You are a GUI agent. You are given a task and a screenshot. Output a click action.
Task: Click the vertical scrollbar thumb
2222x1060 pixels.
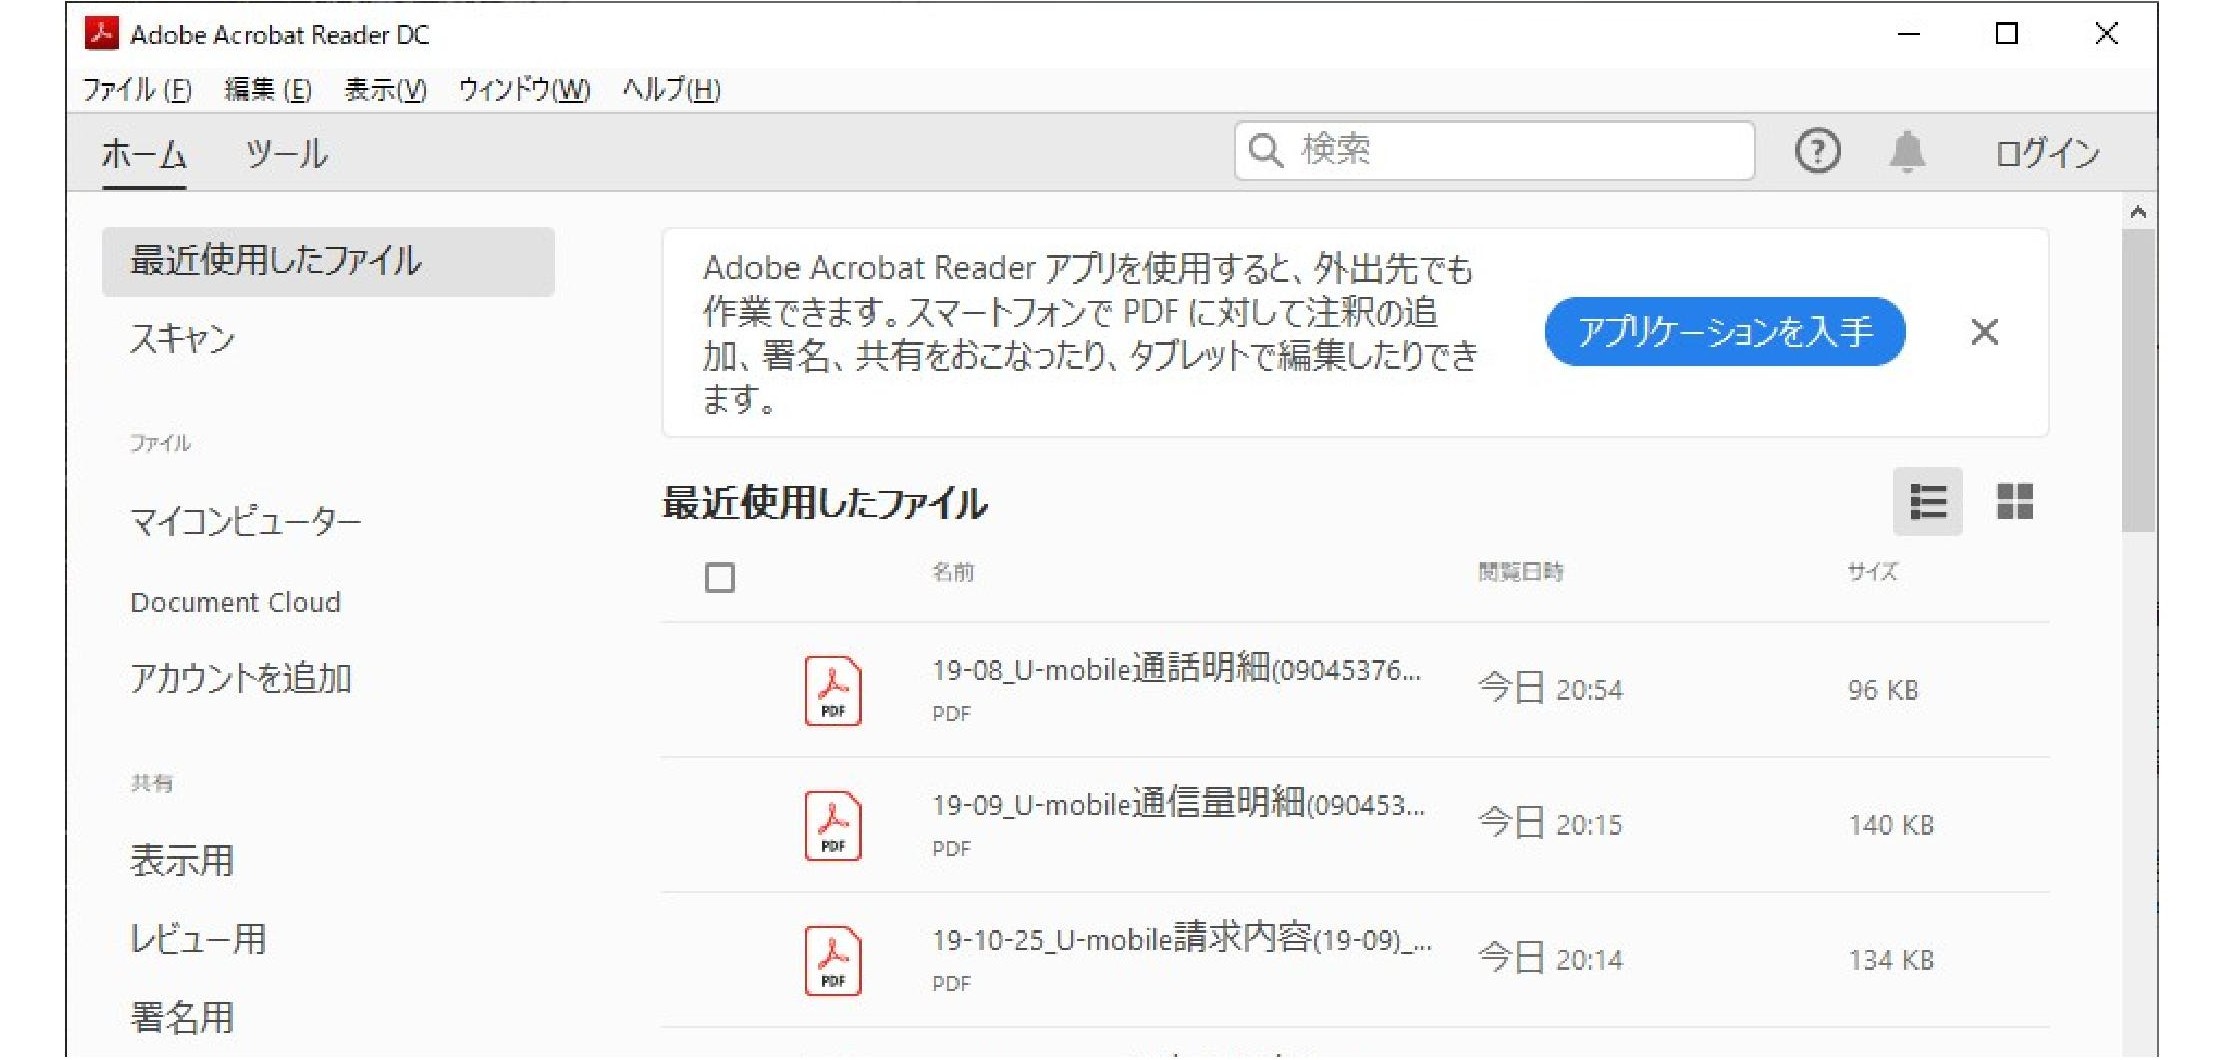point(2138,380)
